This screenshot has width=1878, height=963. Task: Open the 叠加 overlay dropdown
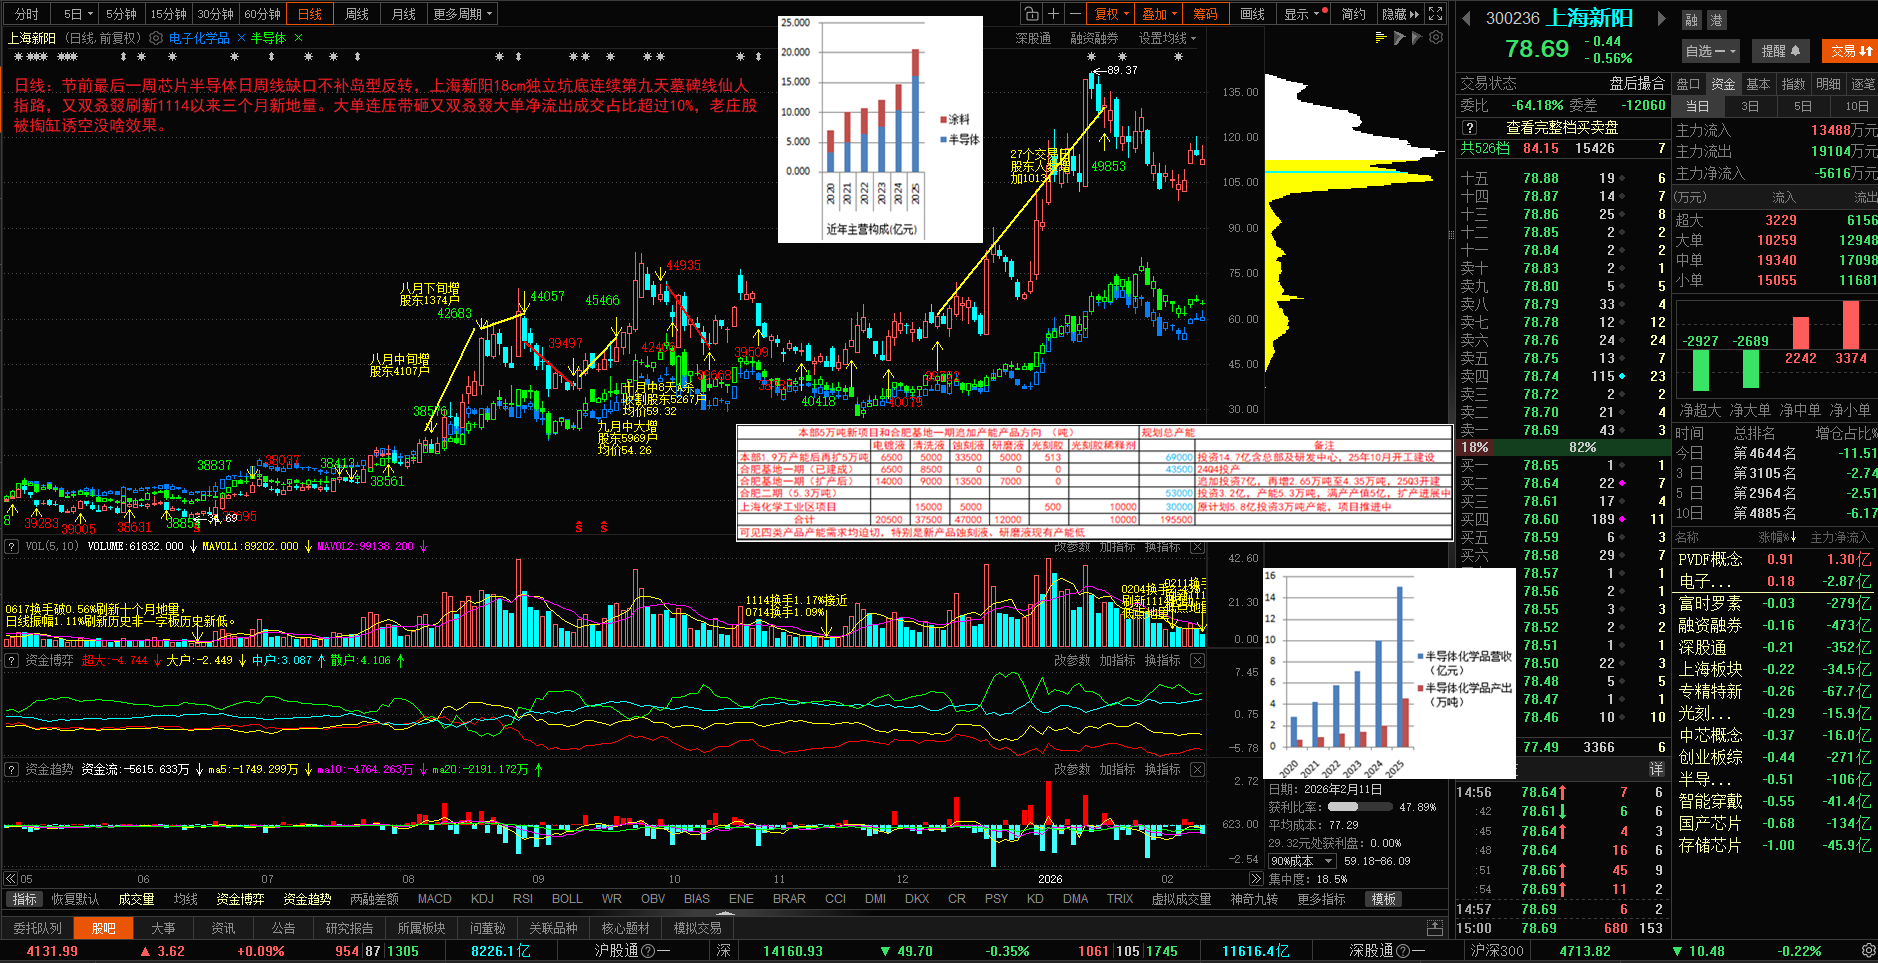[1160, 14]
